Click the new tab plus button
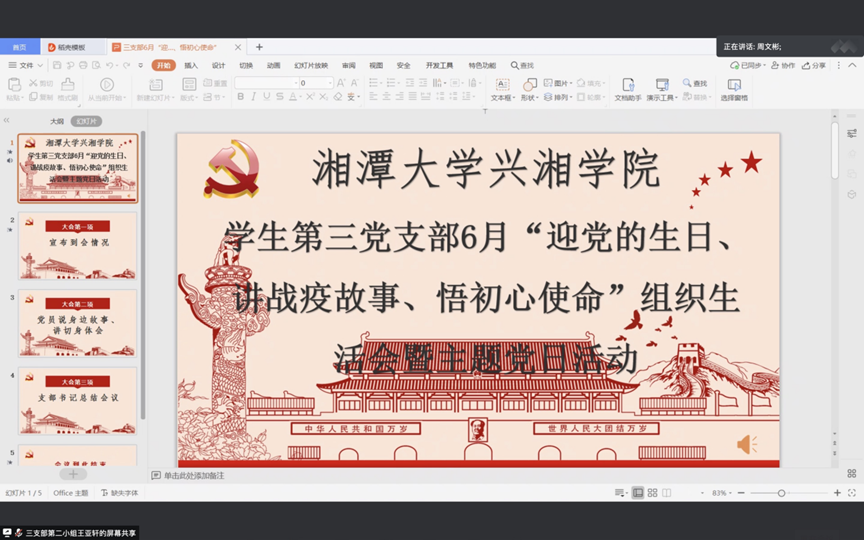Screen dimensions: 864x540 pos(259,47)
